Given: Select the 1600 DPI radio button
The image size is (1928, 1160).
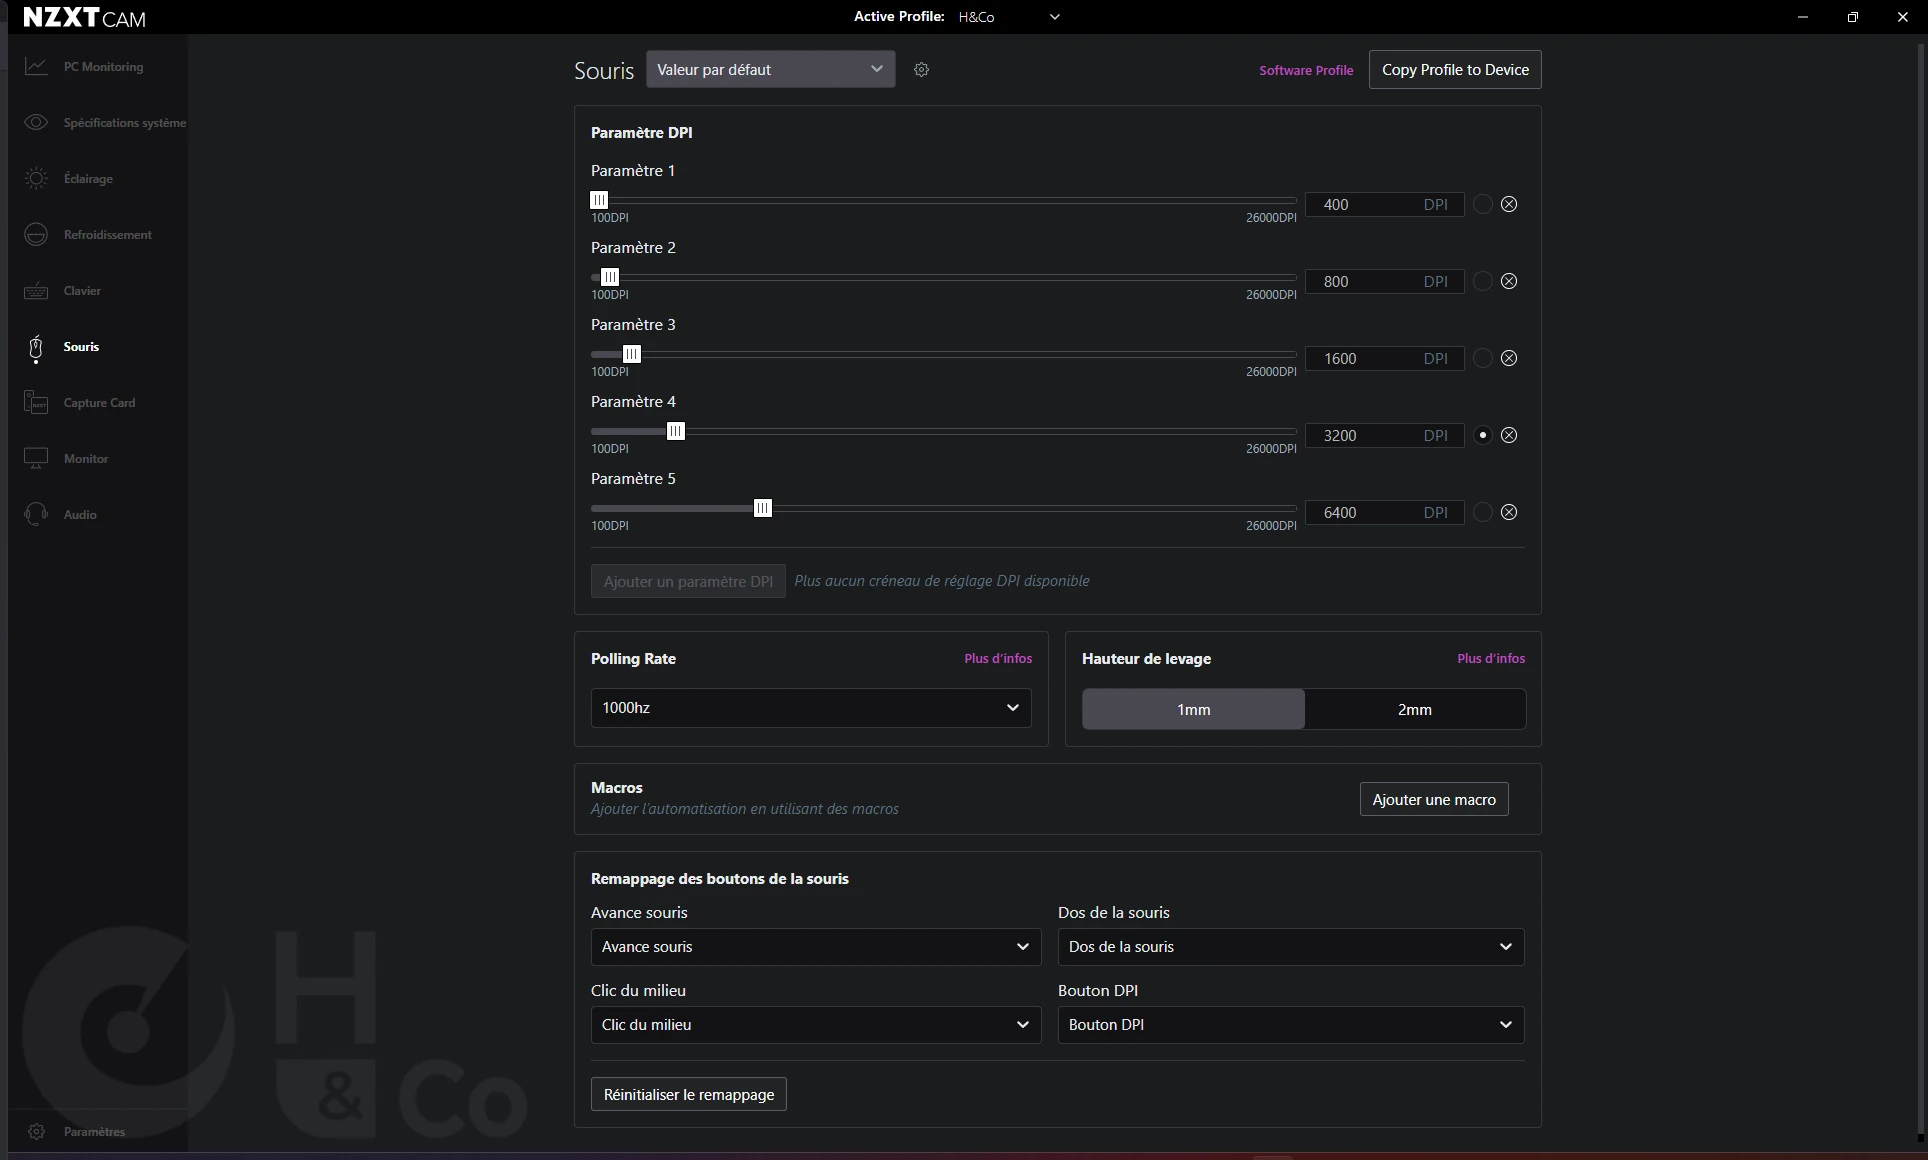Looking at the screenshot, I should coord(1483,358).
